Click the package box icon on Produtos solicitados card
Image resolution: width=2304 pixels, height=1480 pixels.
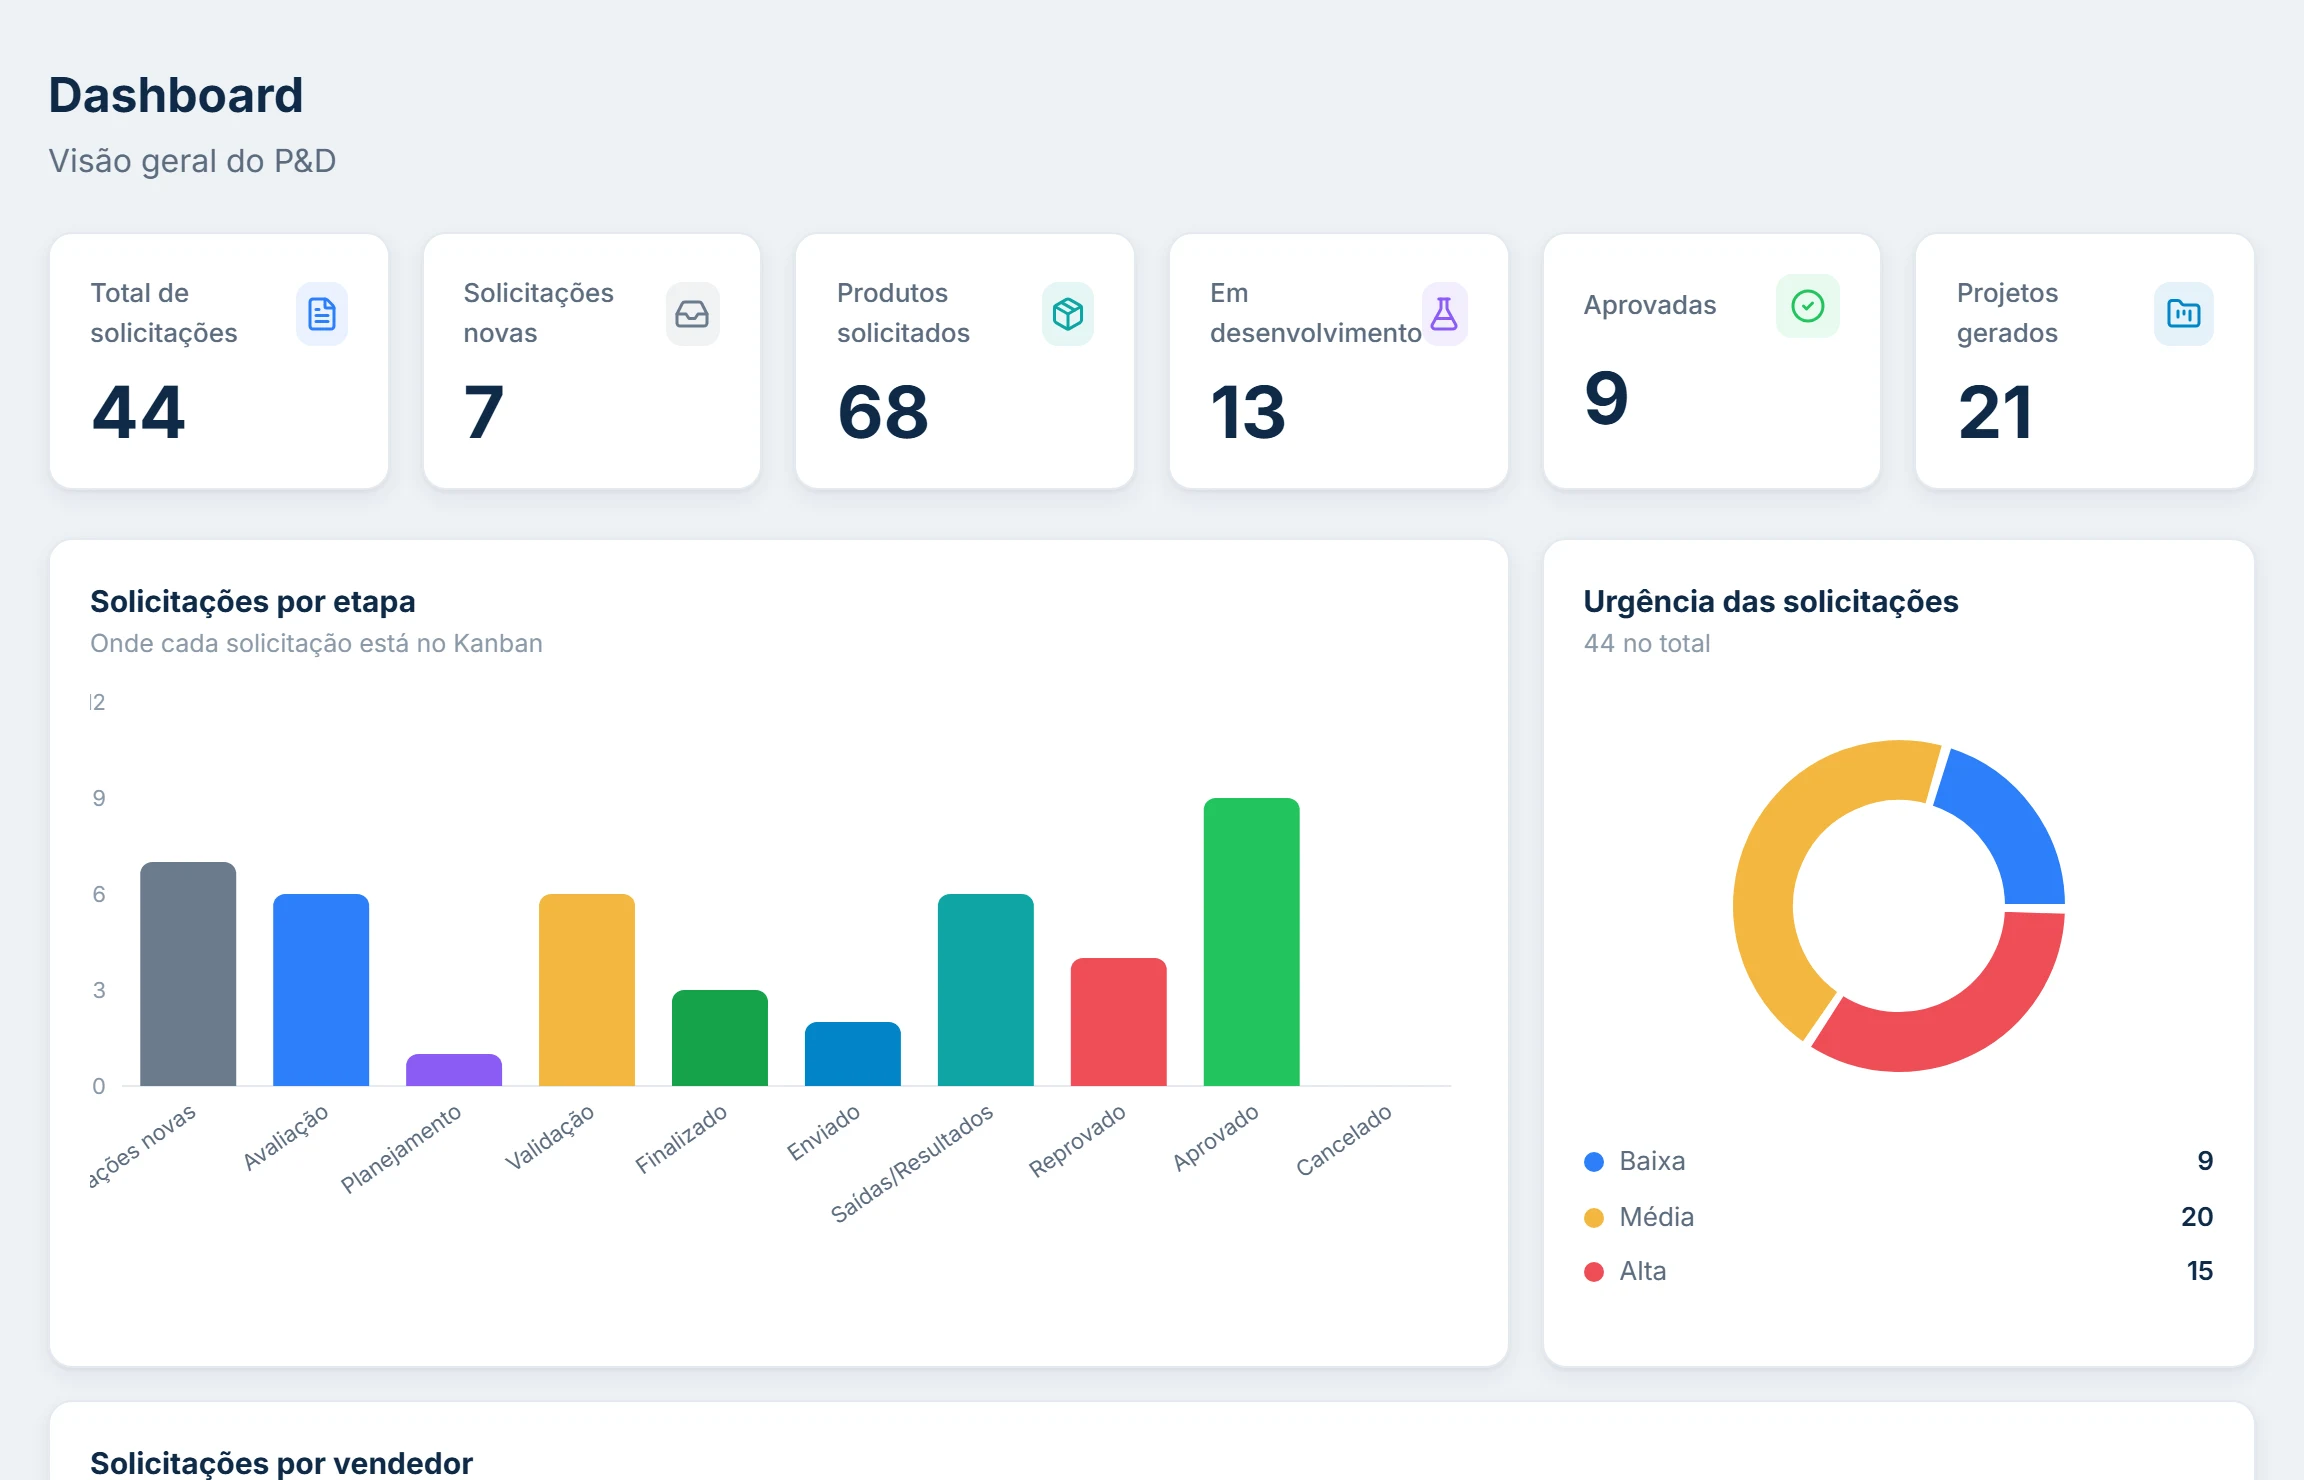click(1068, 314)
